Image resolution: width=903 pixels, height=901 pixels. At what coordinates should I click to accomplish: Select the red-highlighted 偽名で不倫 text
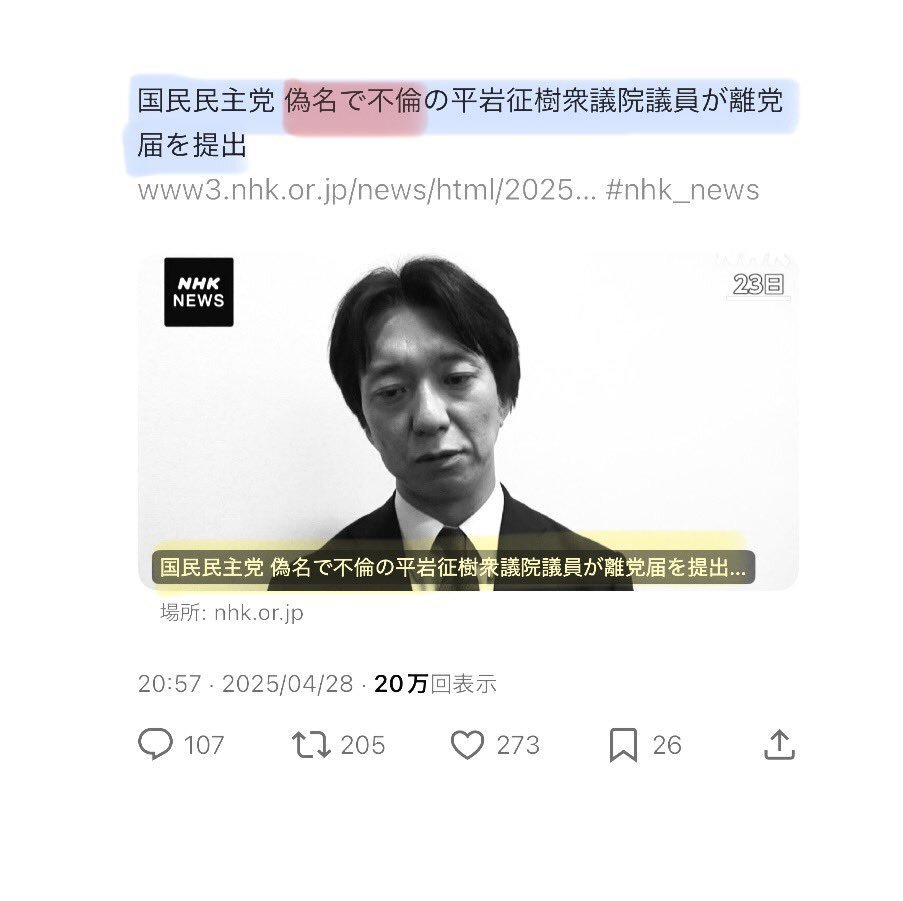coord(354,101)
